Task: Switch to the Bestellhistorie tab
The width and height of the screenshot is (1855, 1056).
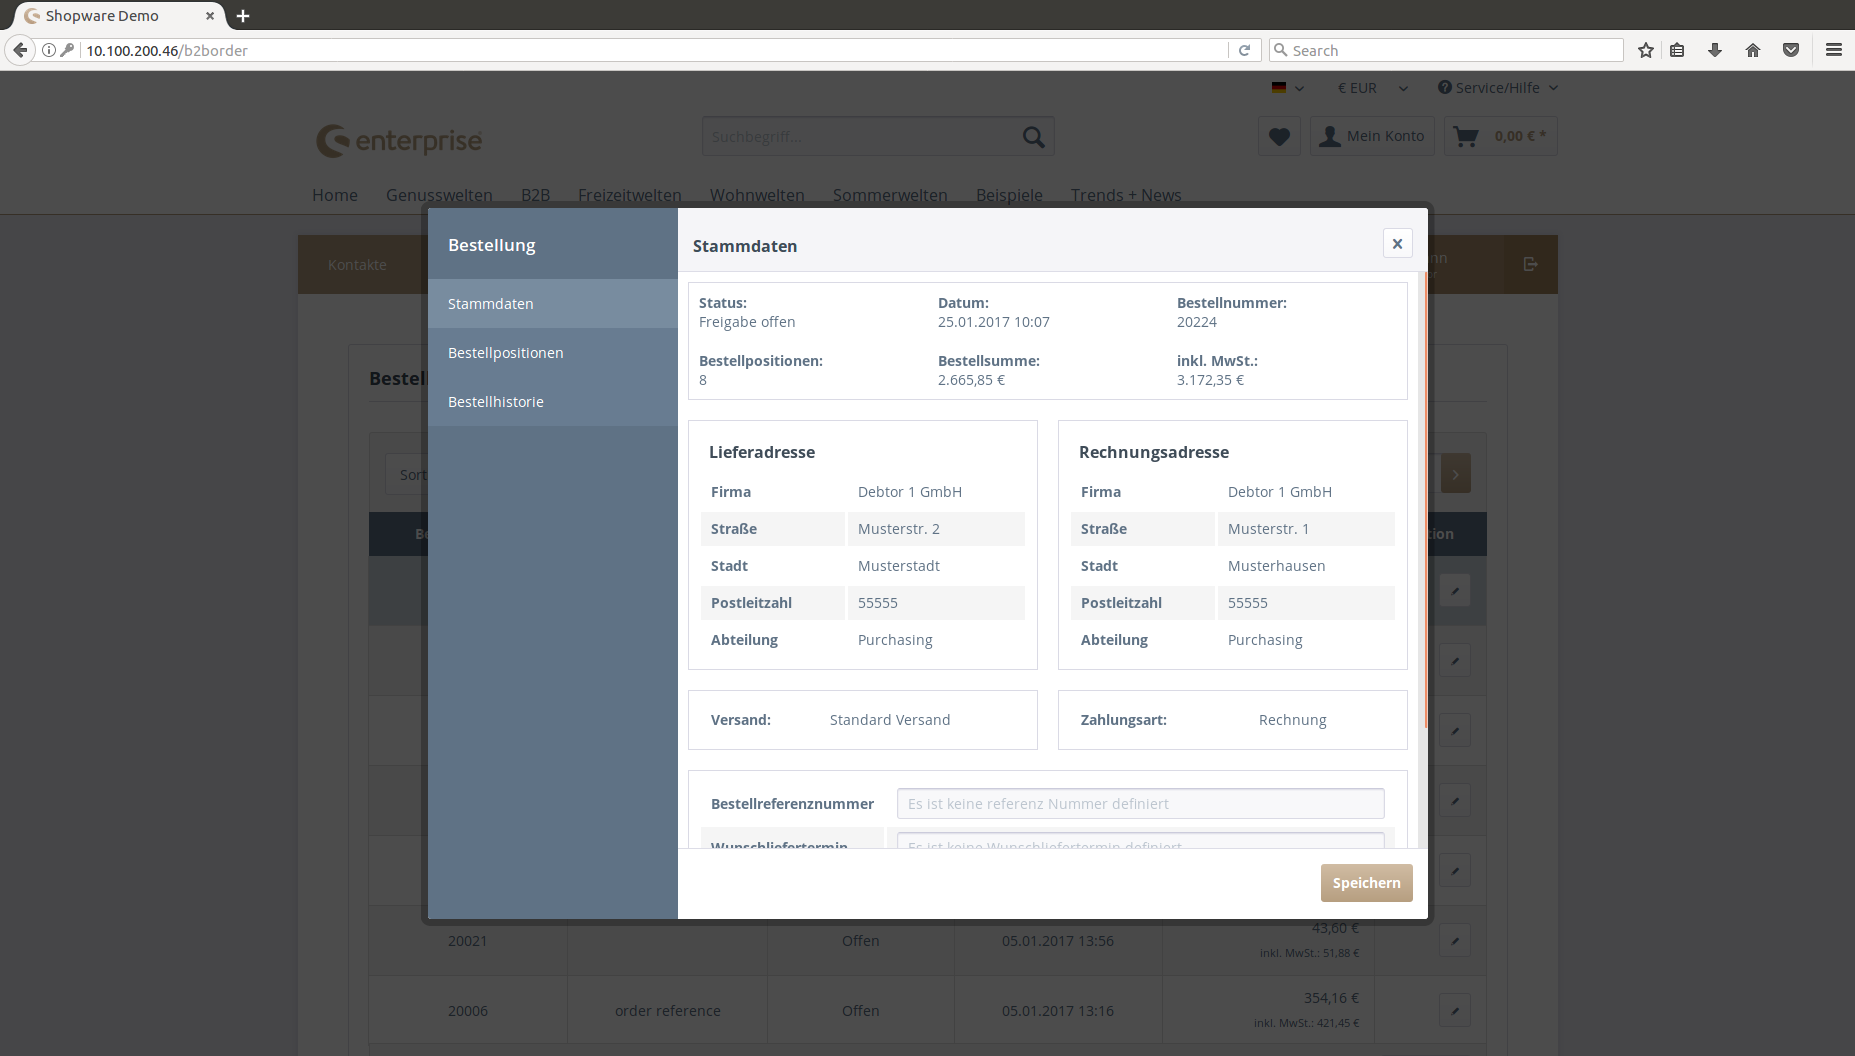Action: tap(496, 402)
